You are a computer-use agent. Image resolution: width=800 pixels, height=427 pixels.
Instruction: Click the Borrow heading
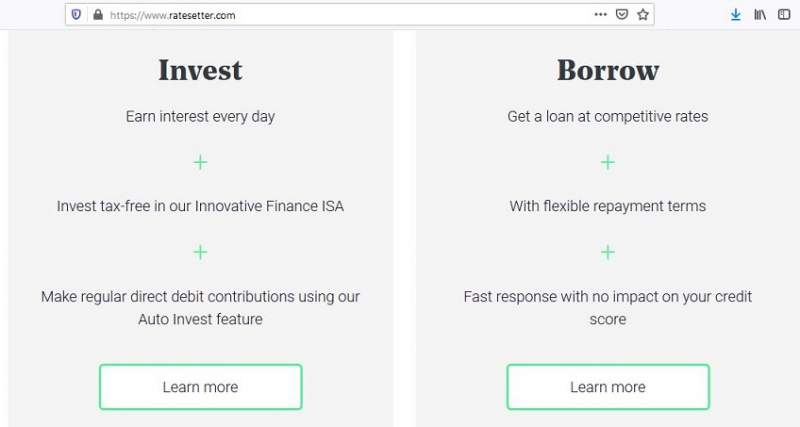[x=608, y=70]
